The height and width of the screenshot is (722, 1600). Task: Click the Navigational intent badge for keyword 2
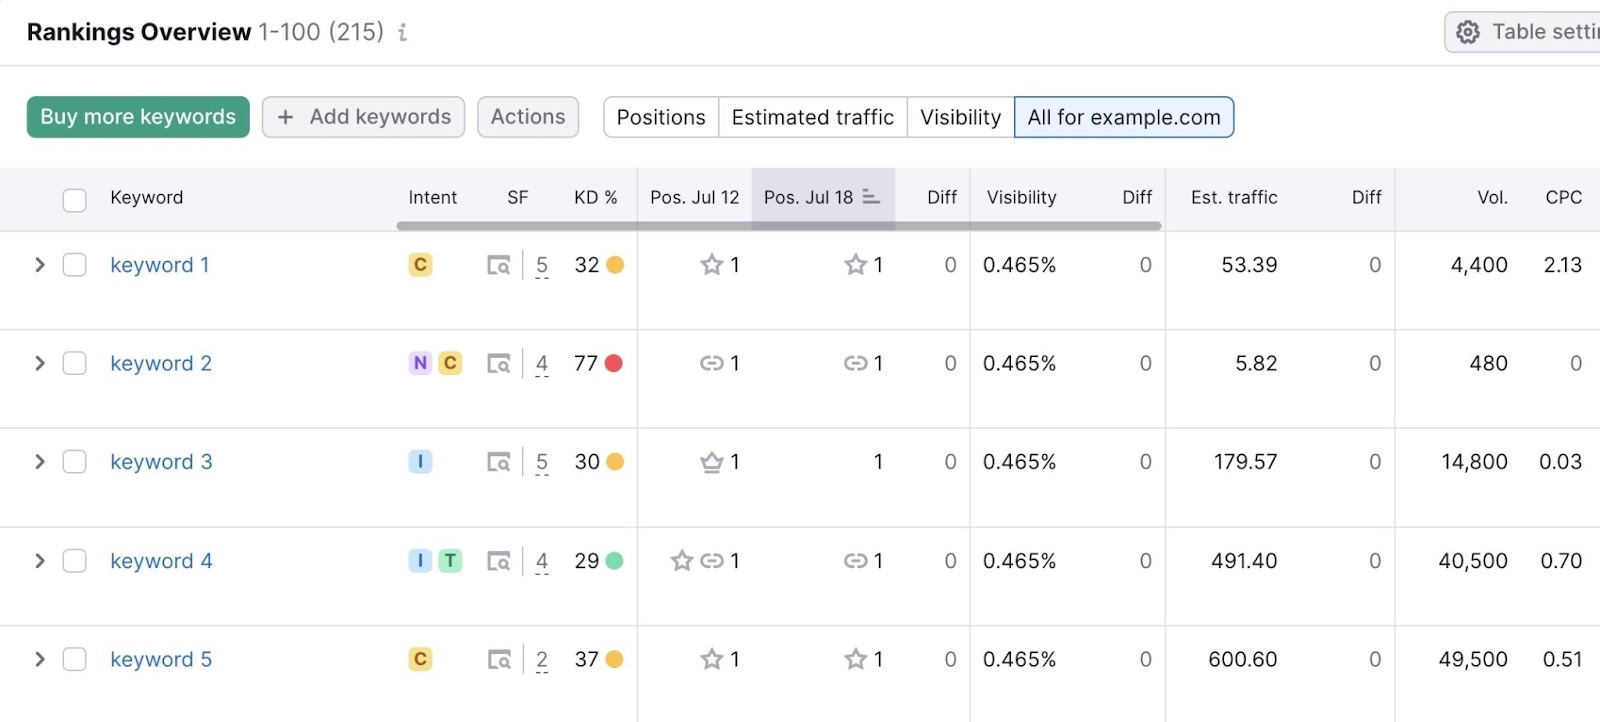pos(420,363)
